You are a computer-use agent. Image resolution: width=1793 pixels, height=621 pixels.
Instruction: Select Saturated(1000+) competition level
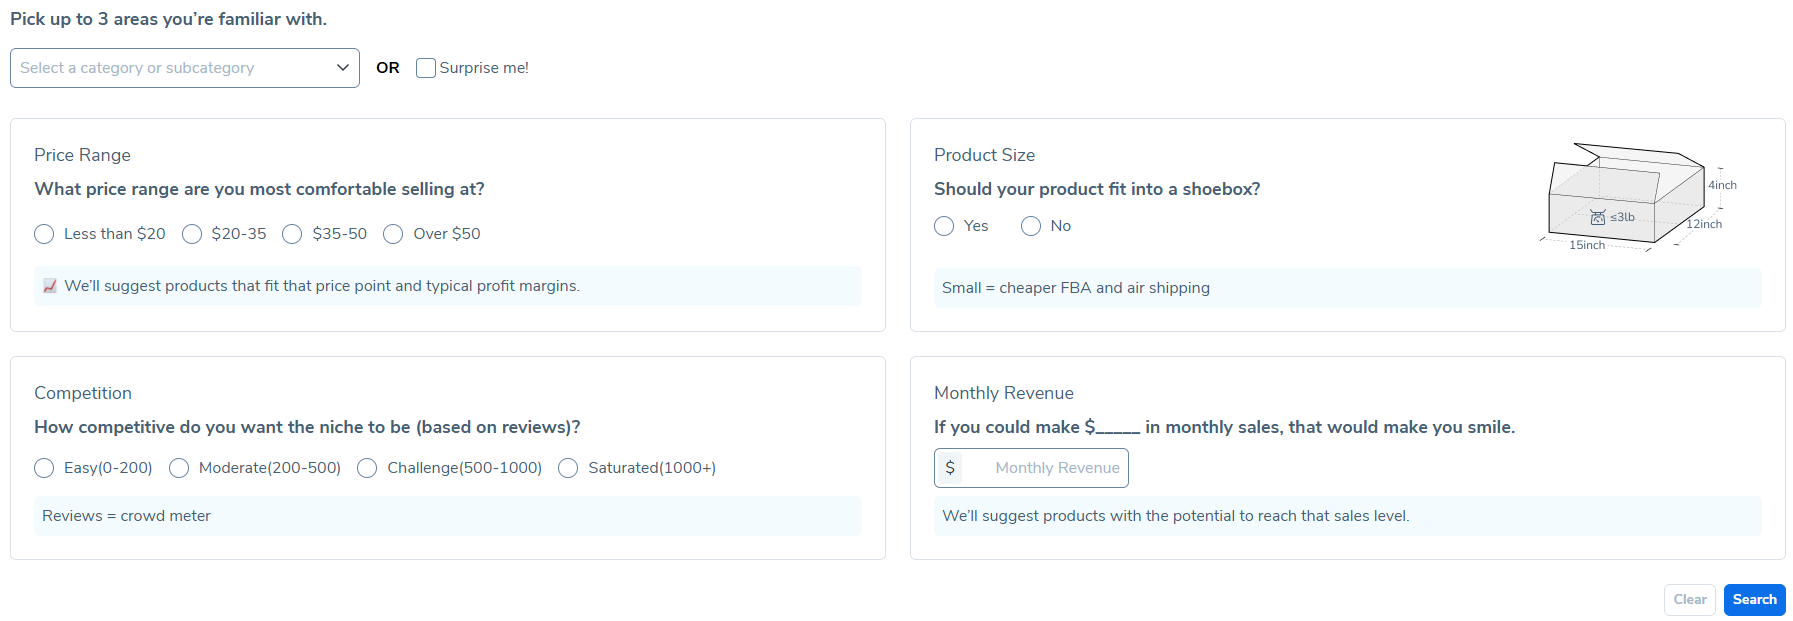click(x=568, y=468)
